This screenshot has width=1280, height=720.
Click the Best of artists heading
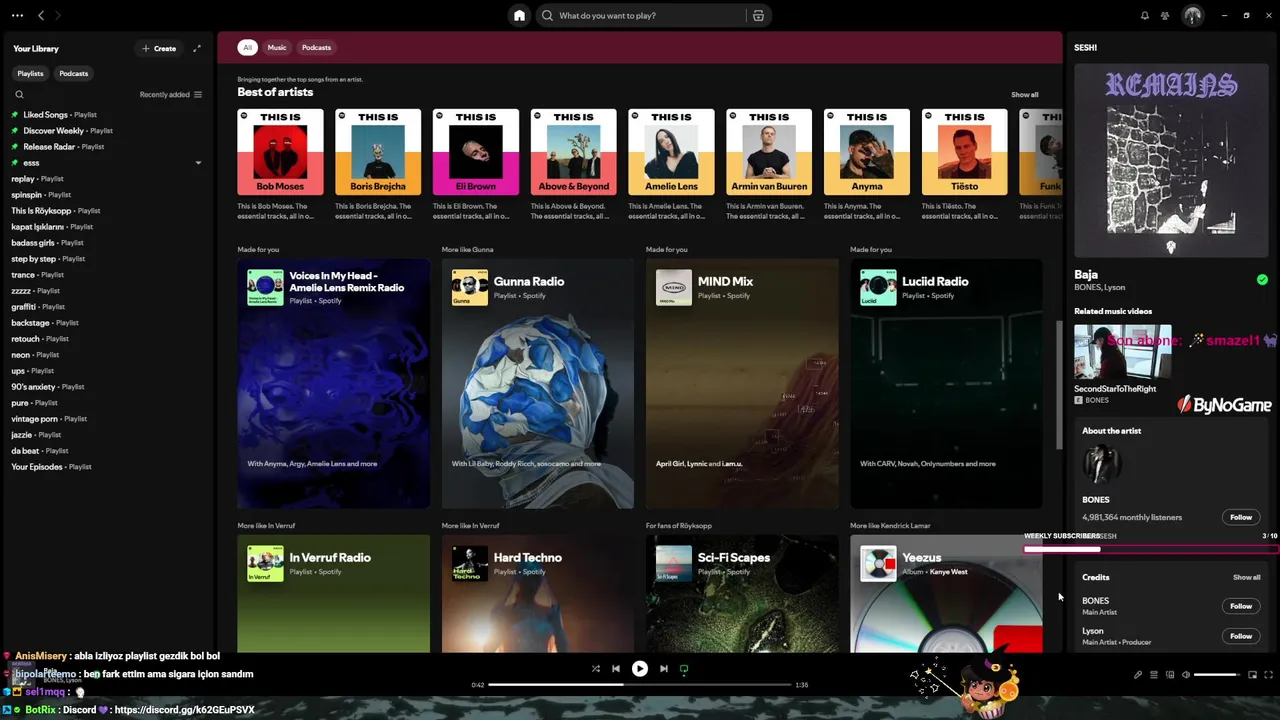pos(275,92)
